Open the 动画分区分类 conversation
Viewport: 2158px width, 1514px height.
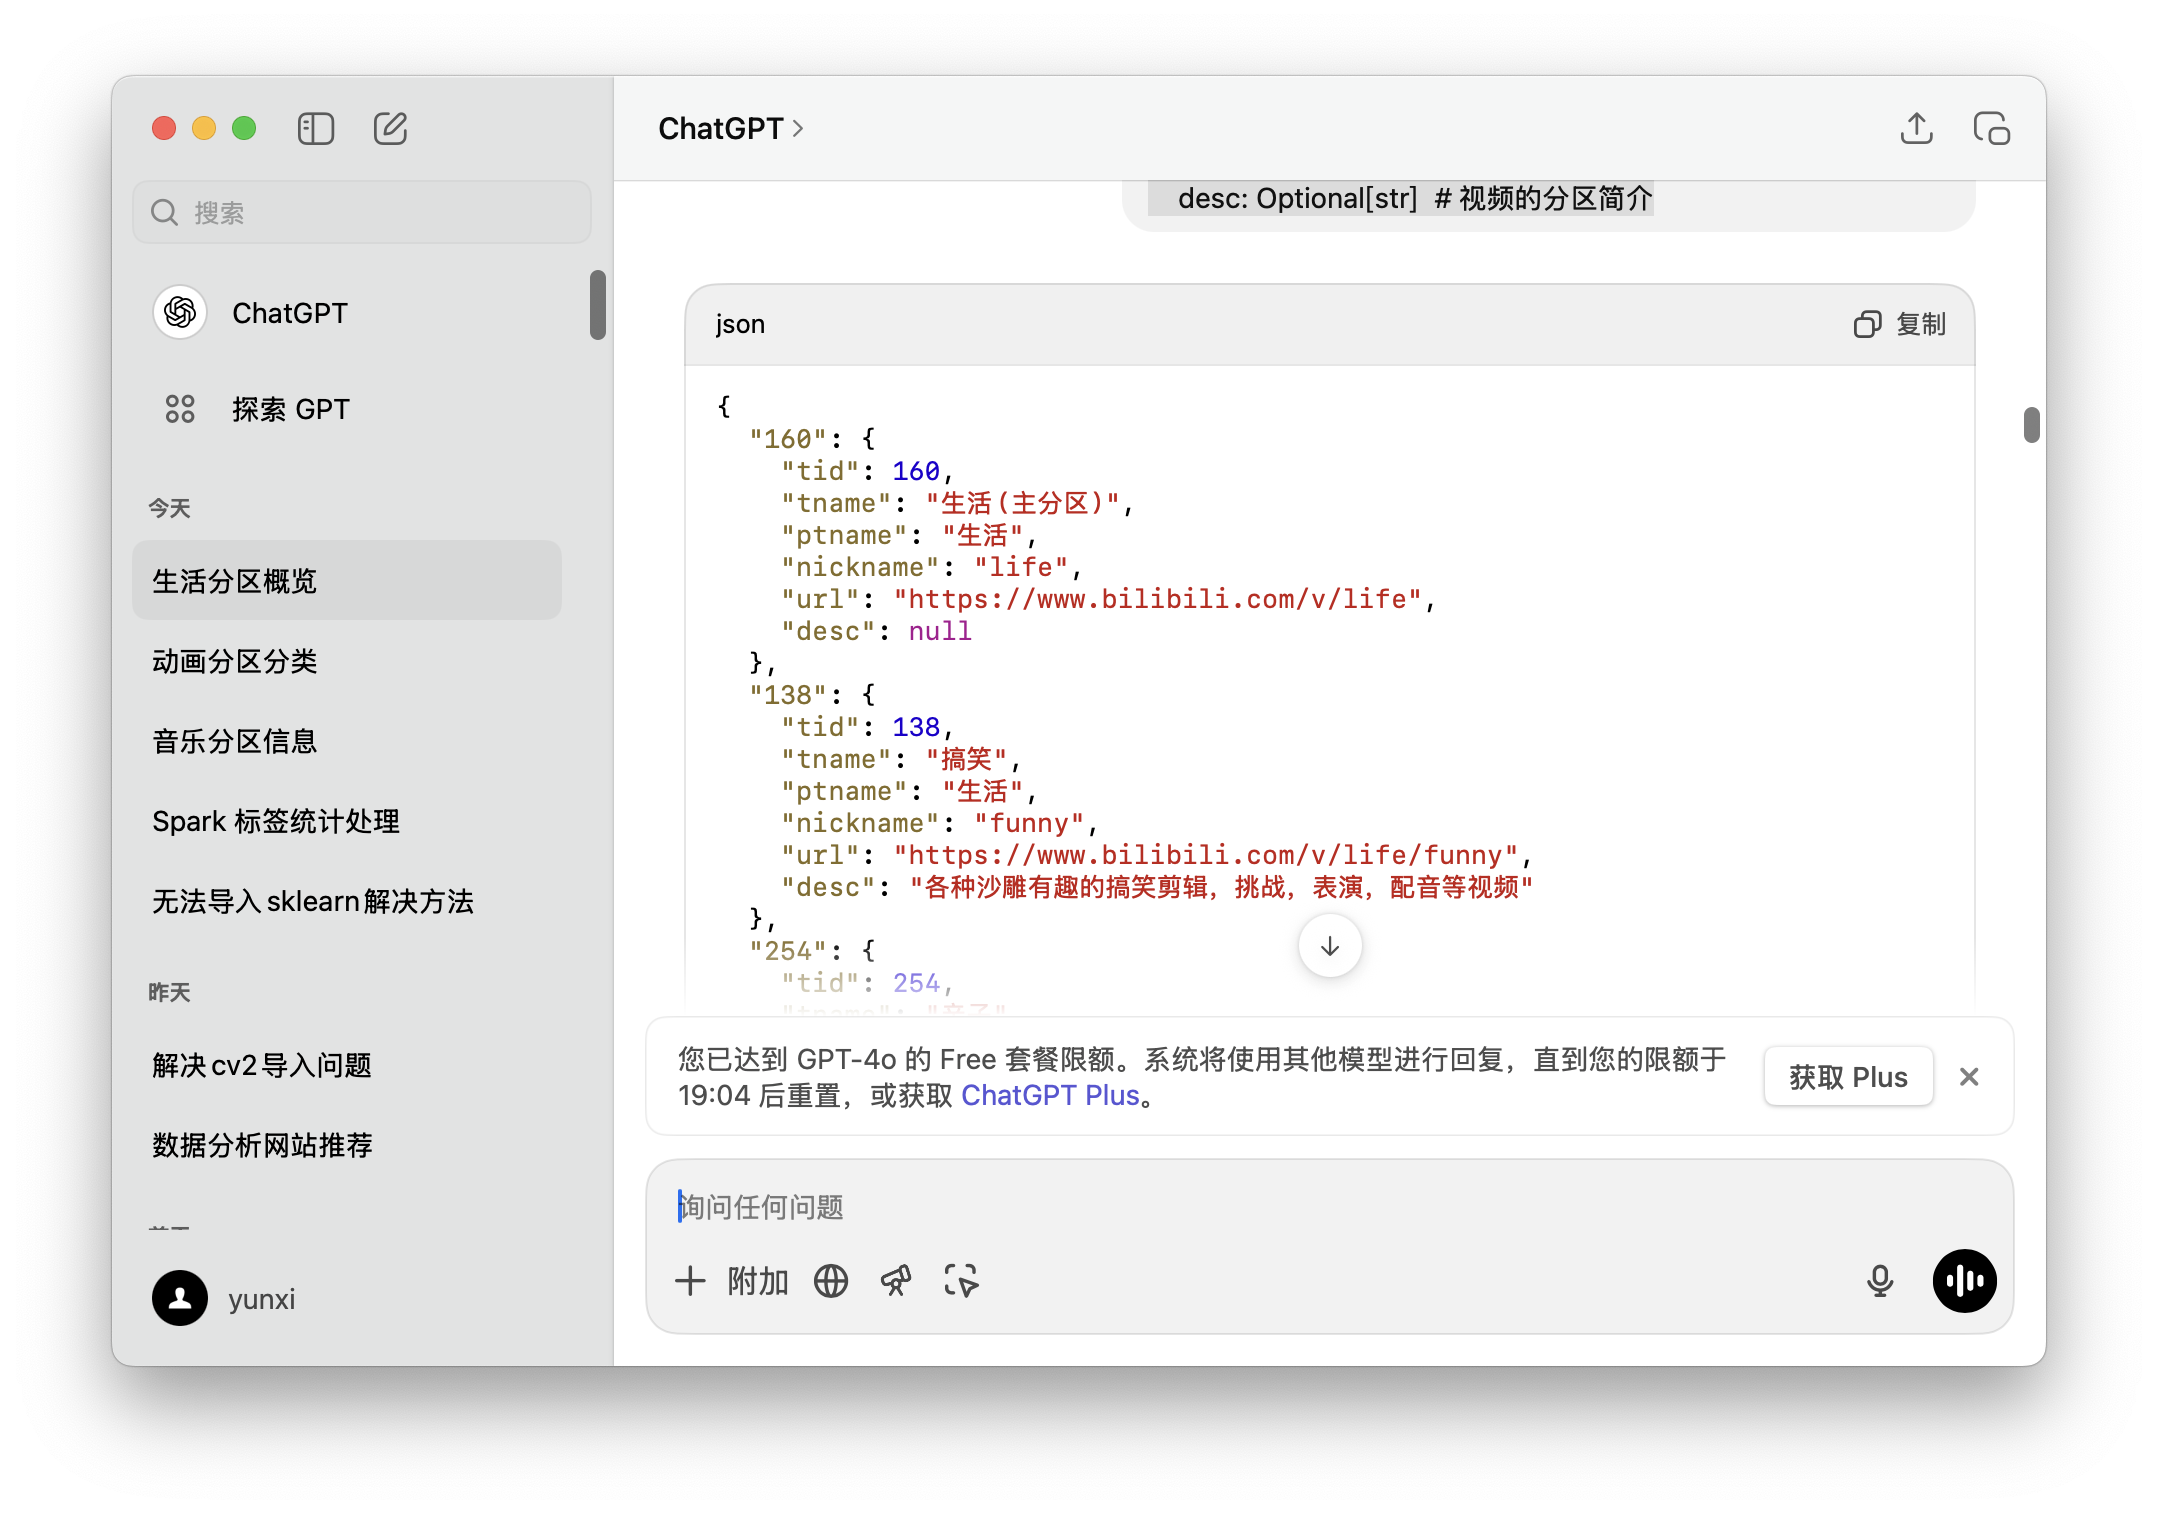point(347,661)
